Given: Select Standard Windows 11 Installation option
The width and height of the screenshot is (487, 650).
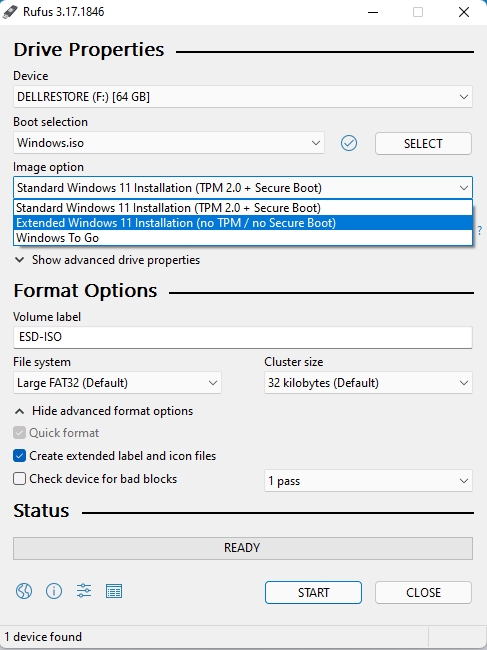Looking at the screenshot, I should tap(243, 208).
